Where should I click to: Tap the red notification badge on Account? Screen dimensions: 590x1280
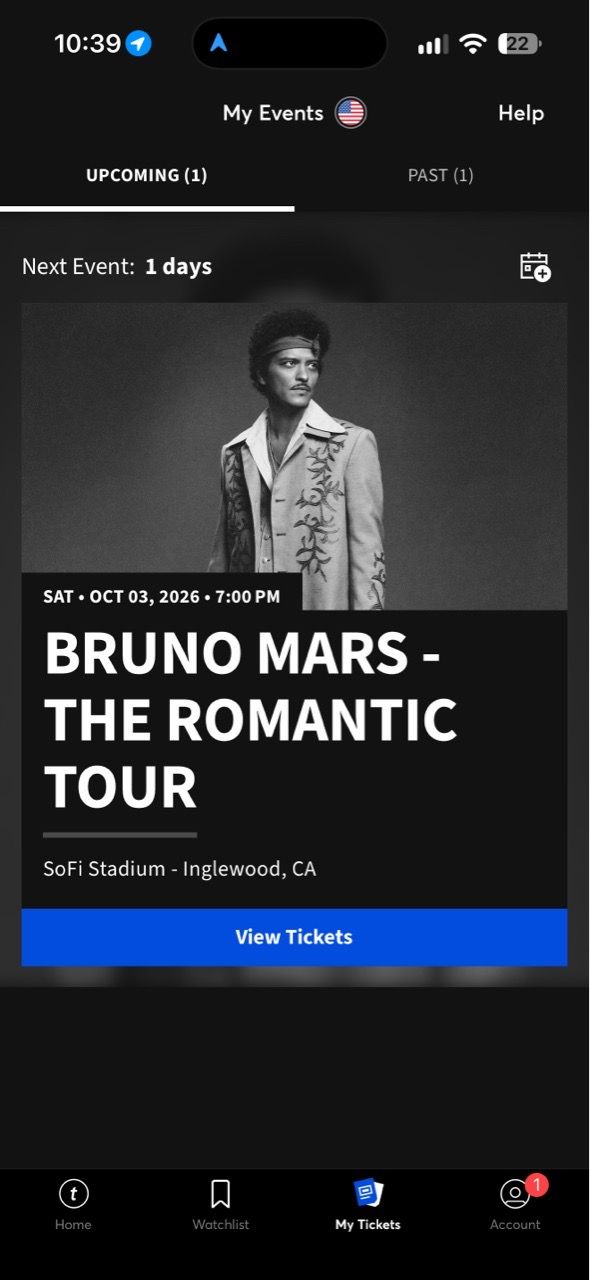click(537, 1185)
